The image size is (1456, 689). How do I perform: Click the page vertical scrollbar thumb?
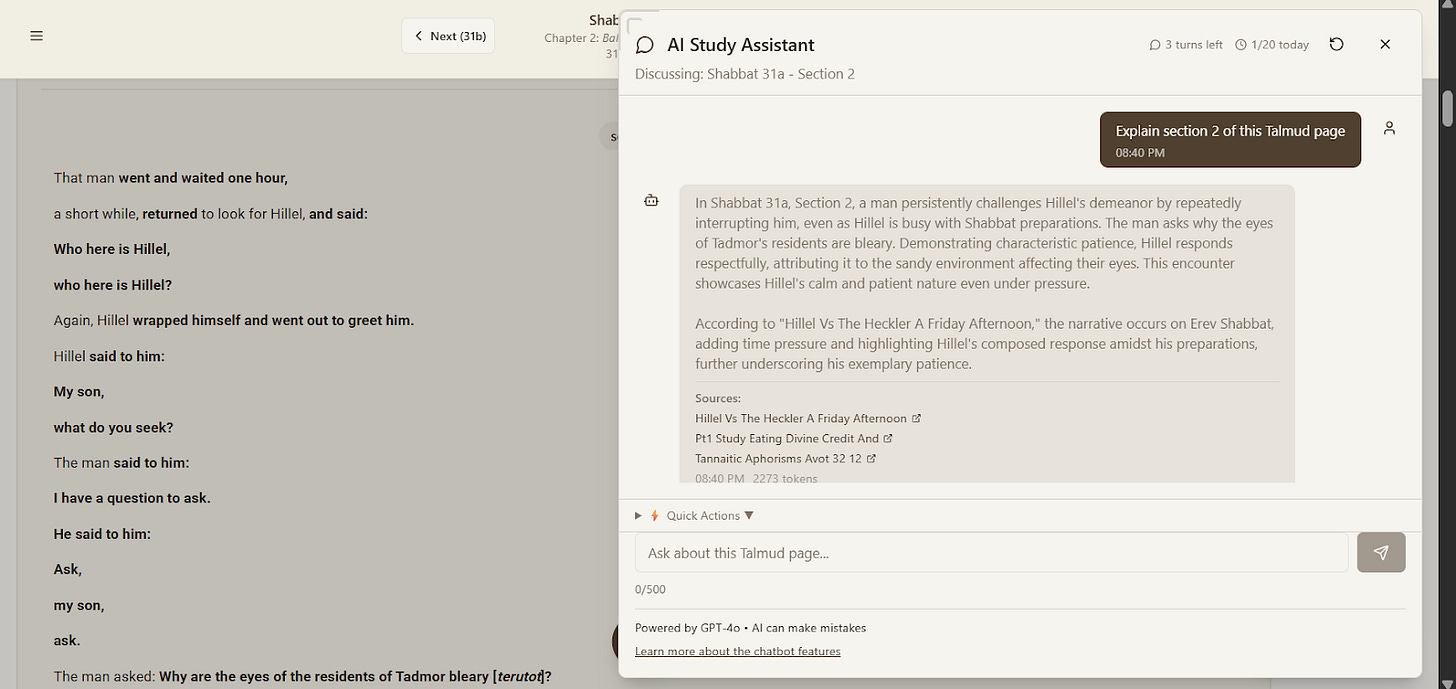tap(1447, 108)
